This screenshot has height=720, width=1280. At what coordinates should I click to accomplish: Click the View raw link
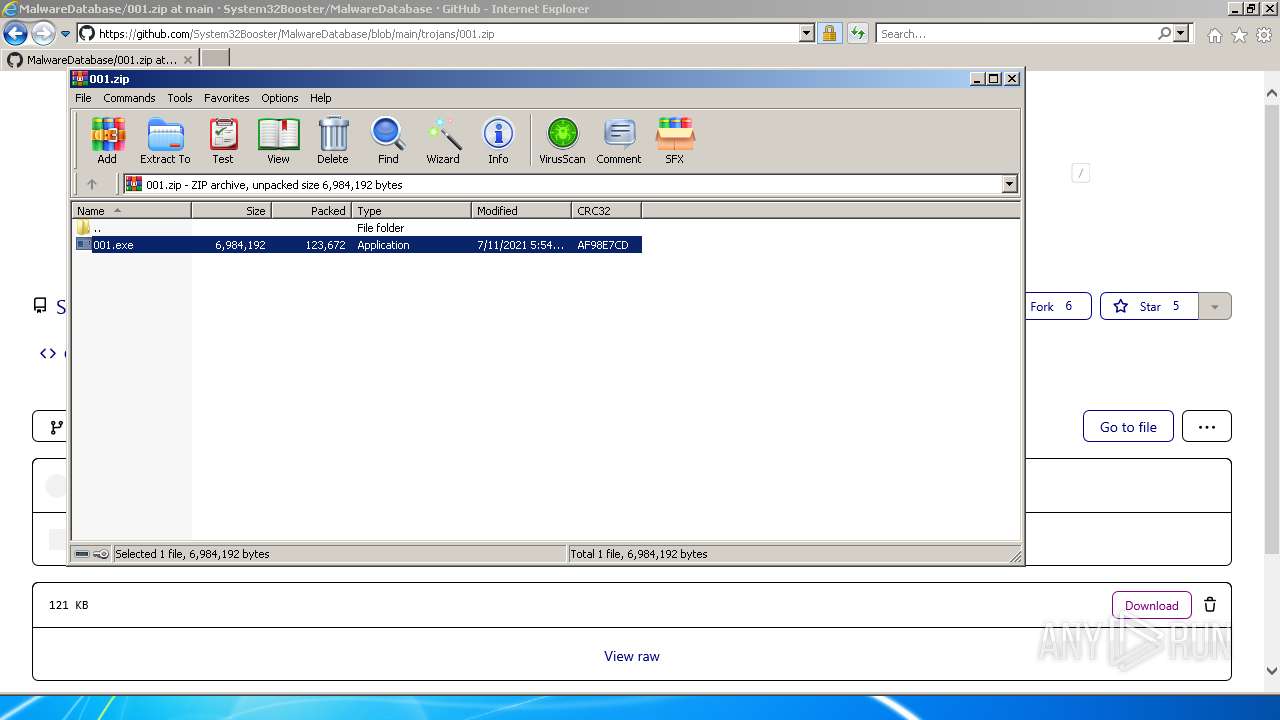click(x=632, y=656)
